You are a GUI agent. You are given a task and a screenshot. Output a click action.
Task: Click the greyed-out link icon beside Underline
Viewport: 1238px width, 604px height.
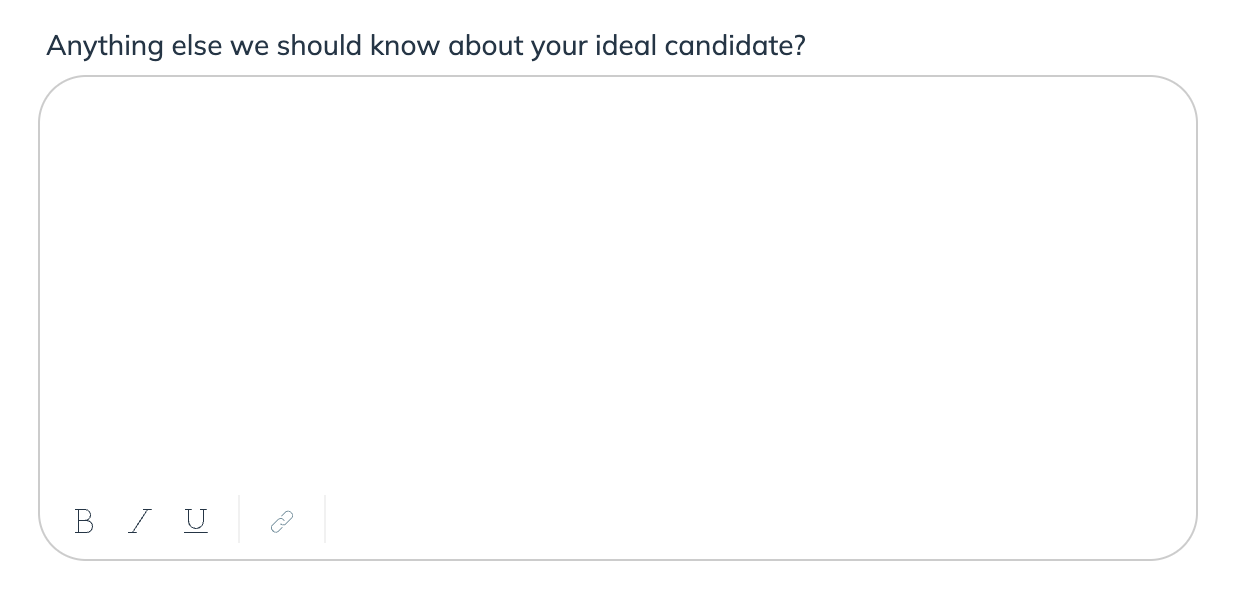[x=282, y=521]
